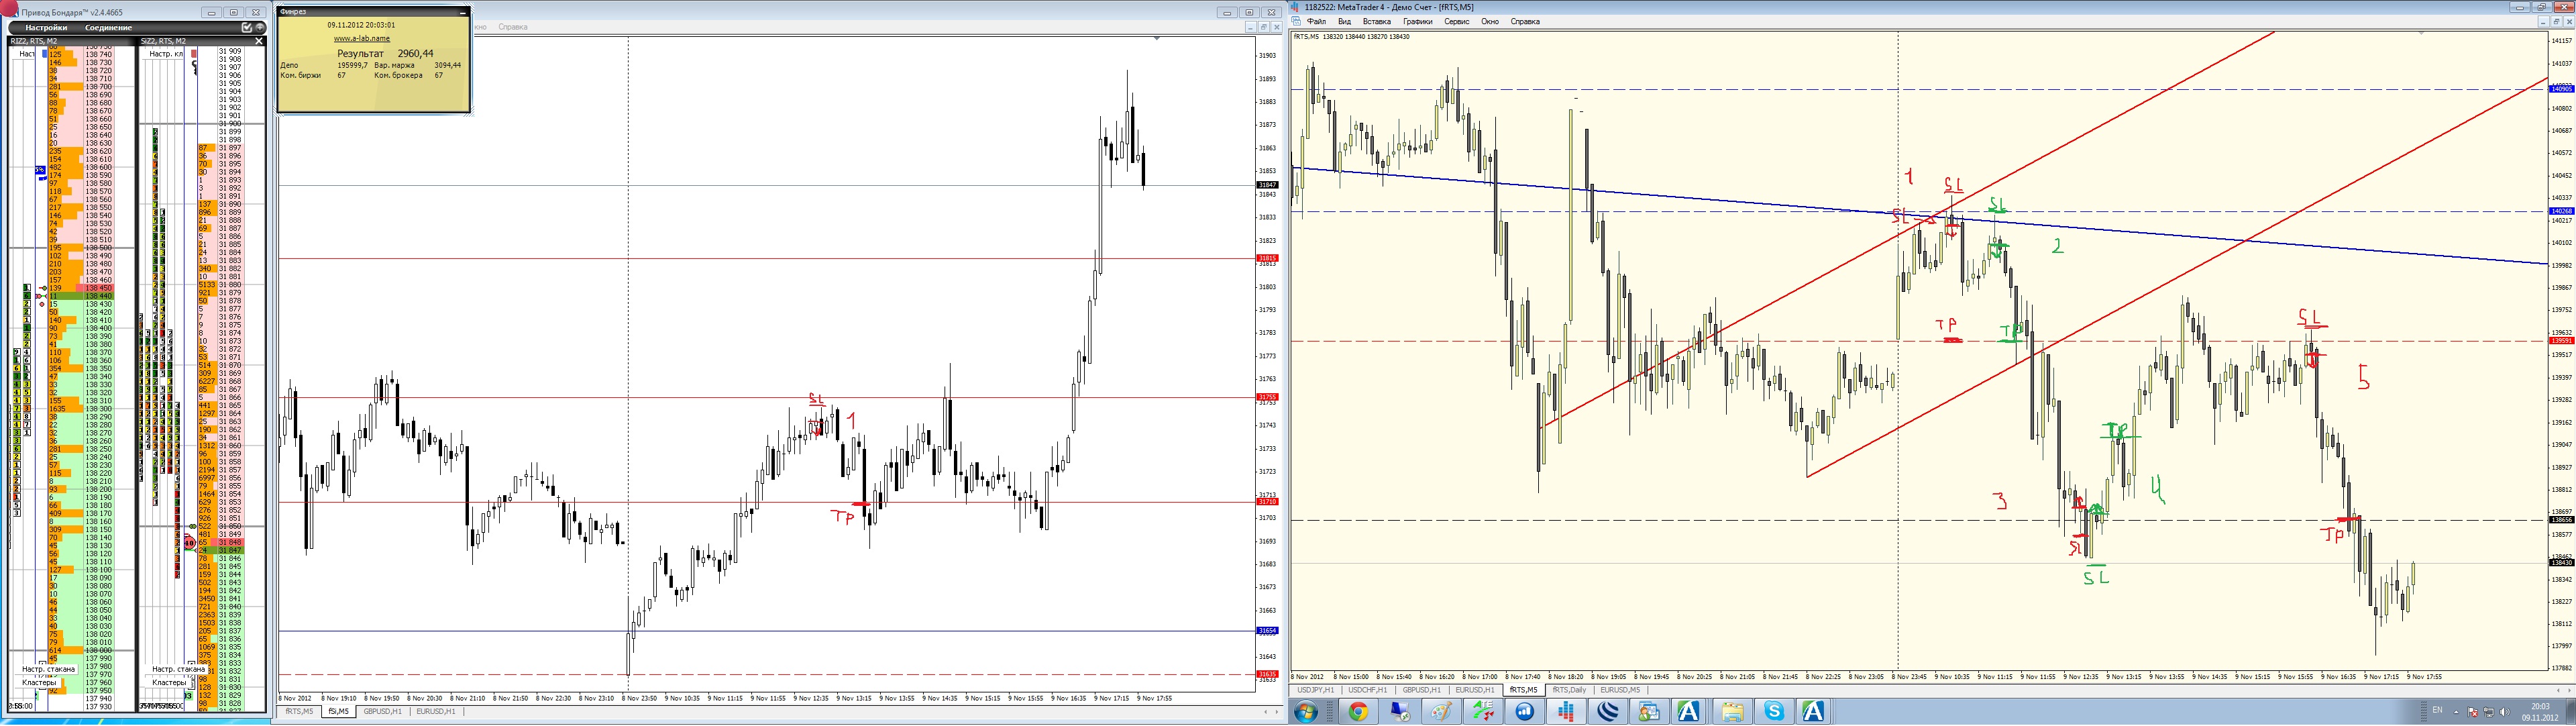Image resolution: width=2576 pixels, height=726 pixels.
Task: Open the Графики menu in MetaTrader
Action: pos(1417,21)
